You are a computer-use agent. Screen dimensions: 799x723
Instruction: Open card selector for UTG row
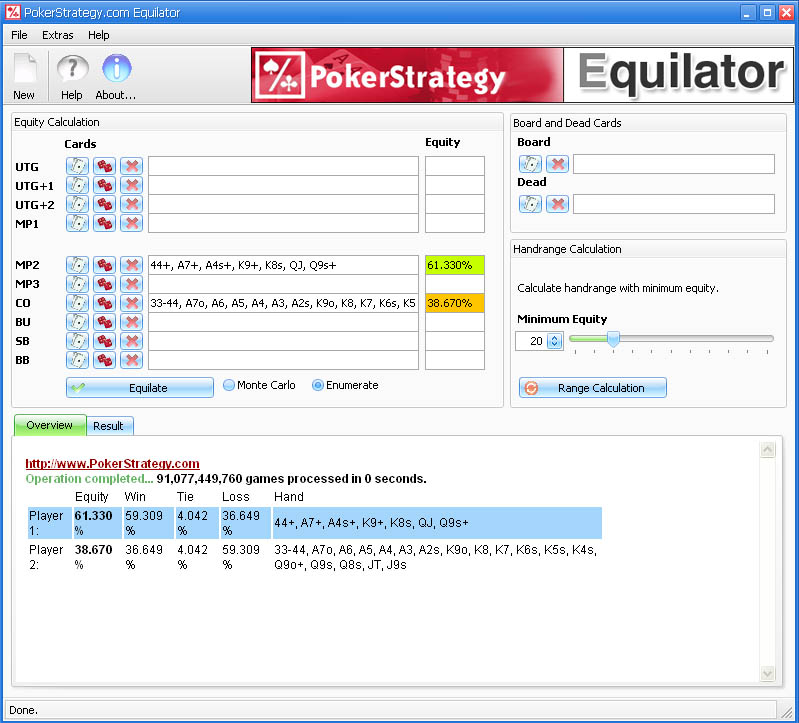[x=77, y=166]
